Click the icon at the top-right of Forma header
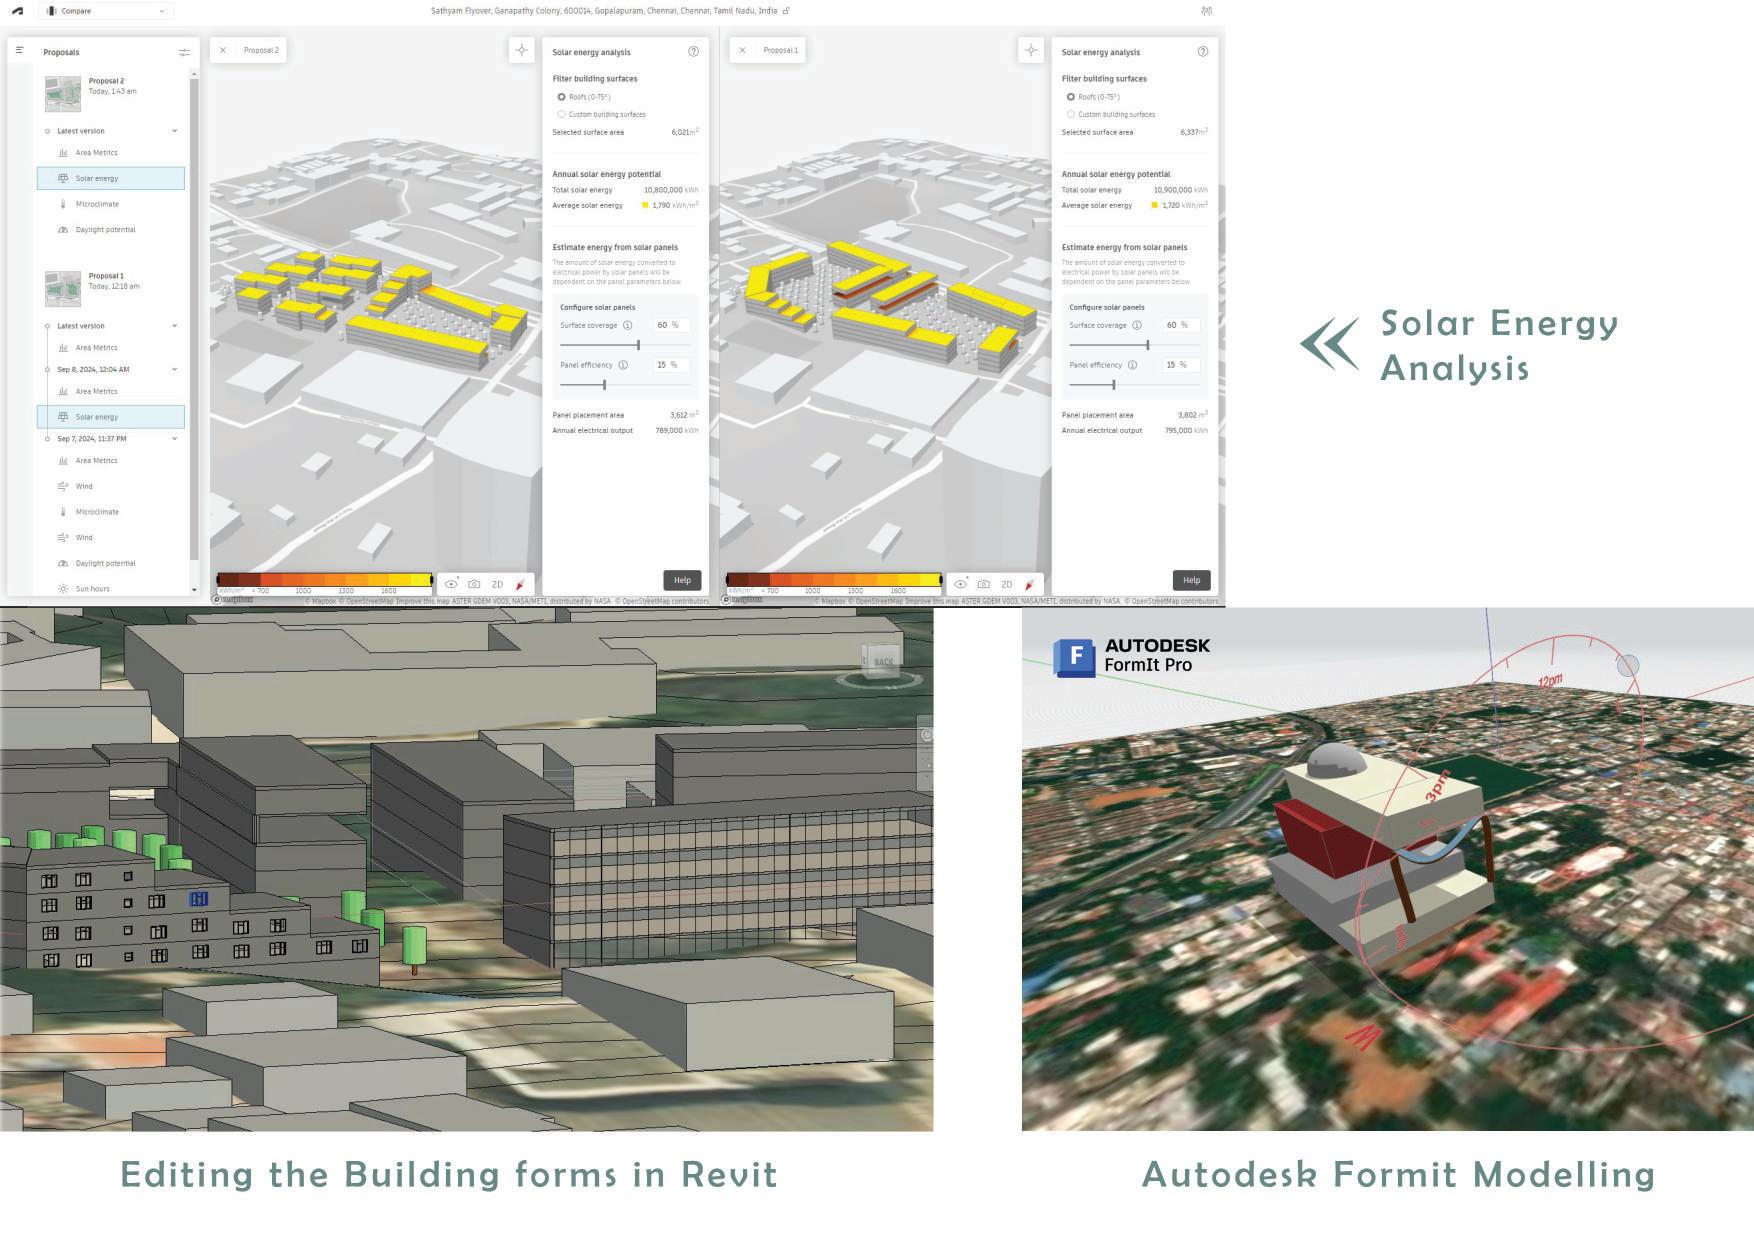Screen dimensions: 1754x1240 pos(1206,11)
